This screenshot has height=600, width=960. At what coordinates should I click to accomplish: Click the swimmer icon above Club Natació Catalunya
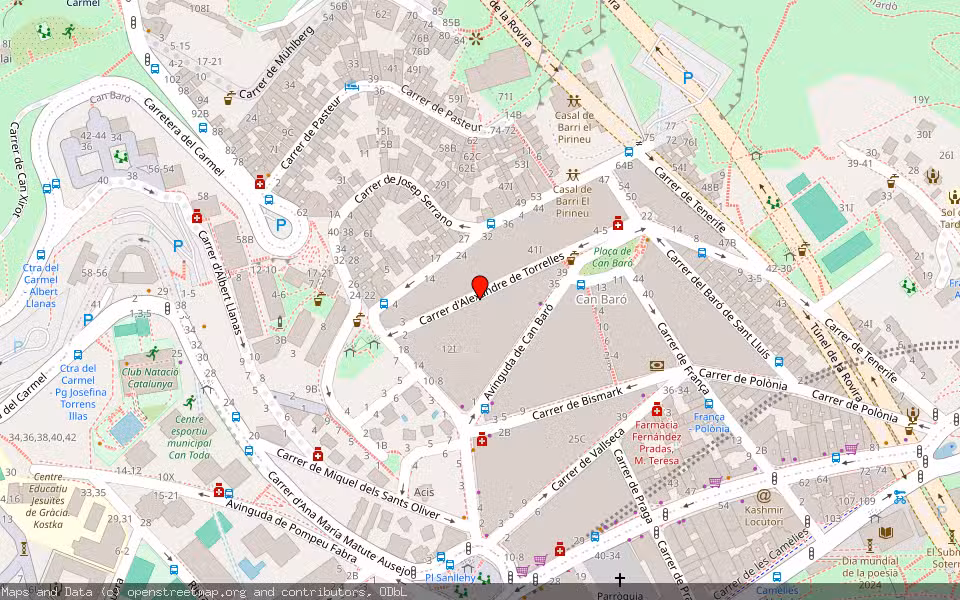[152, 353]
